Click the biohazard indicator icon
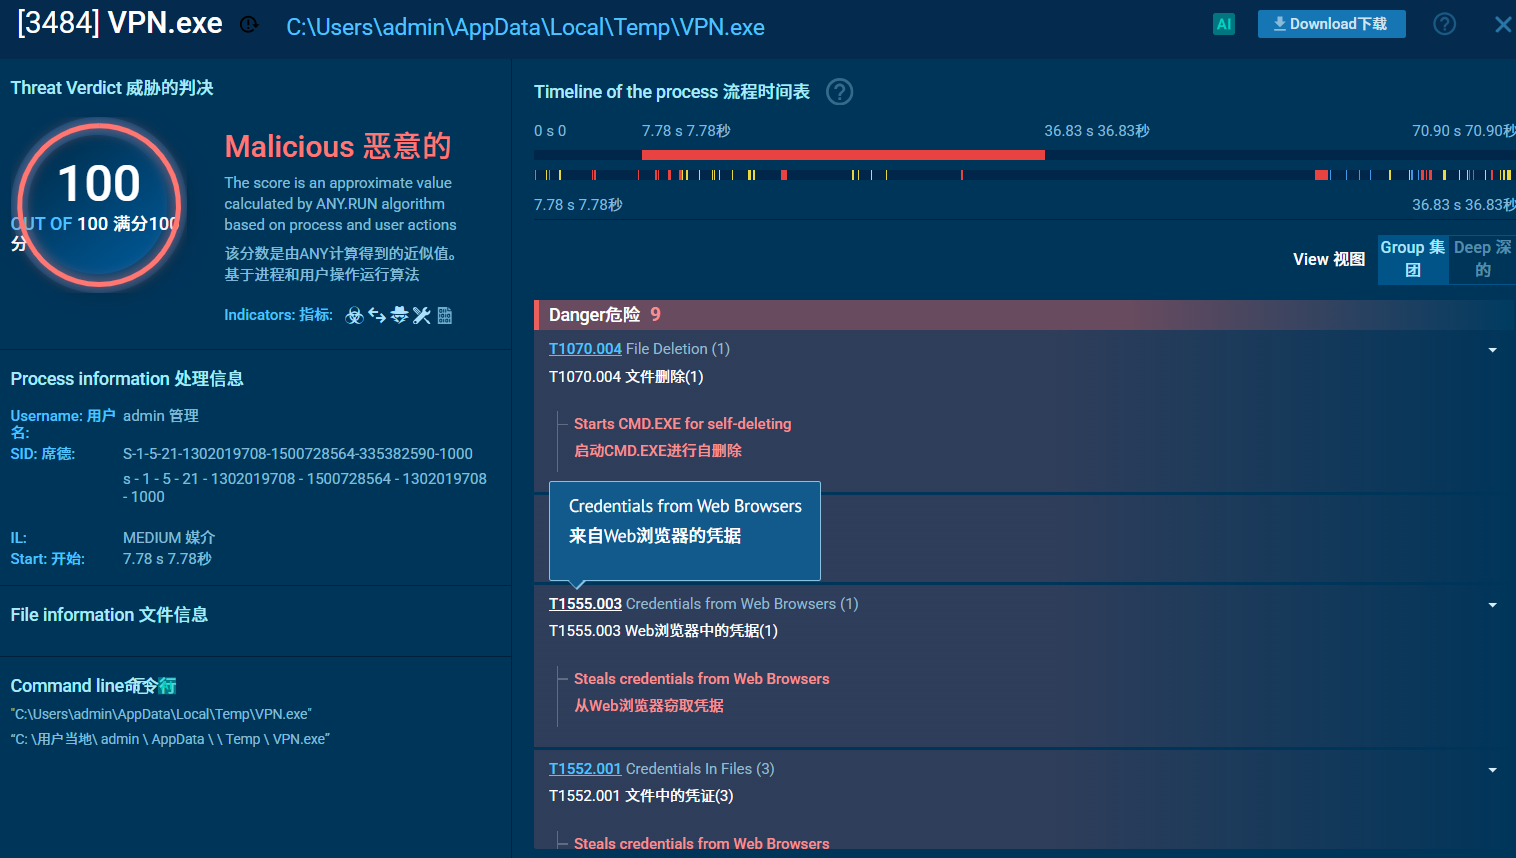The image size is (1516, 858). click(x=354, y=316)
